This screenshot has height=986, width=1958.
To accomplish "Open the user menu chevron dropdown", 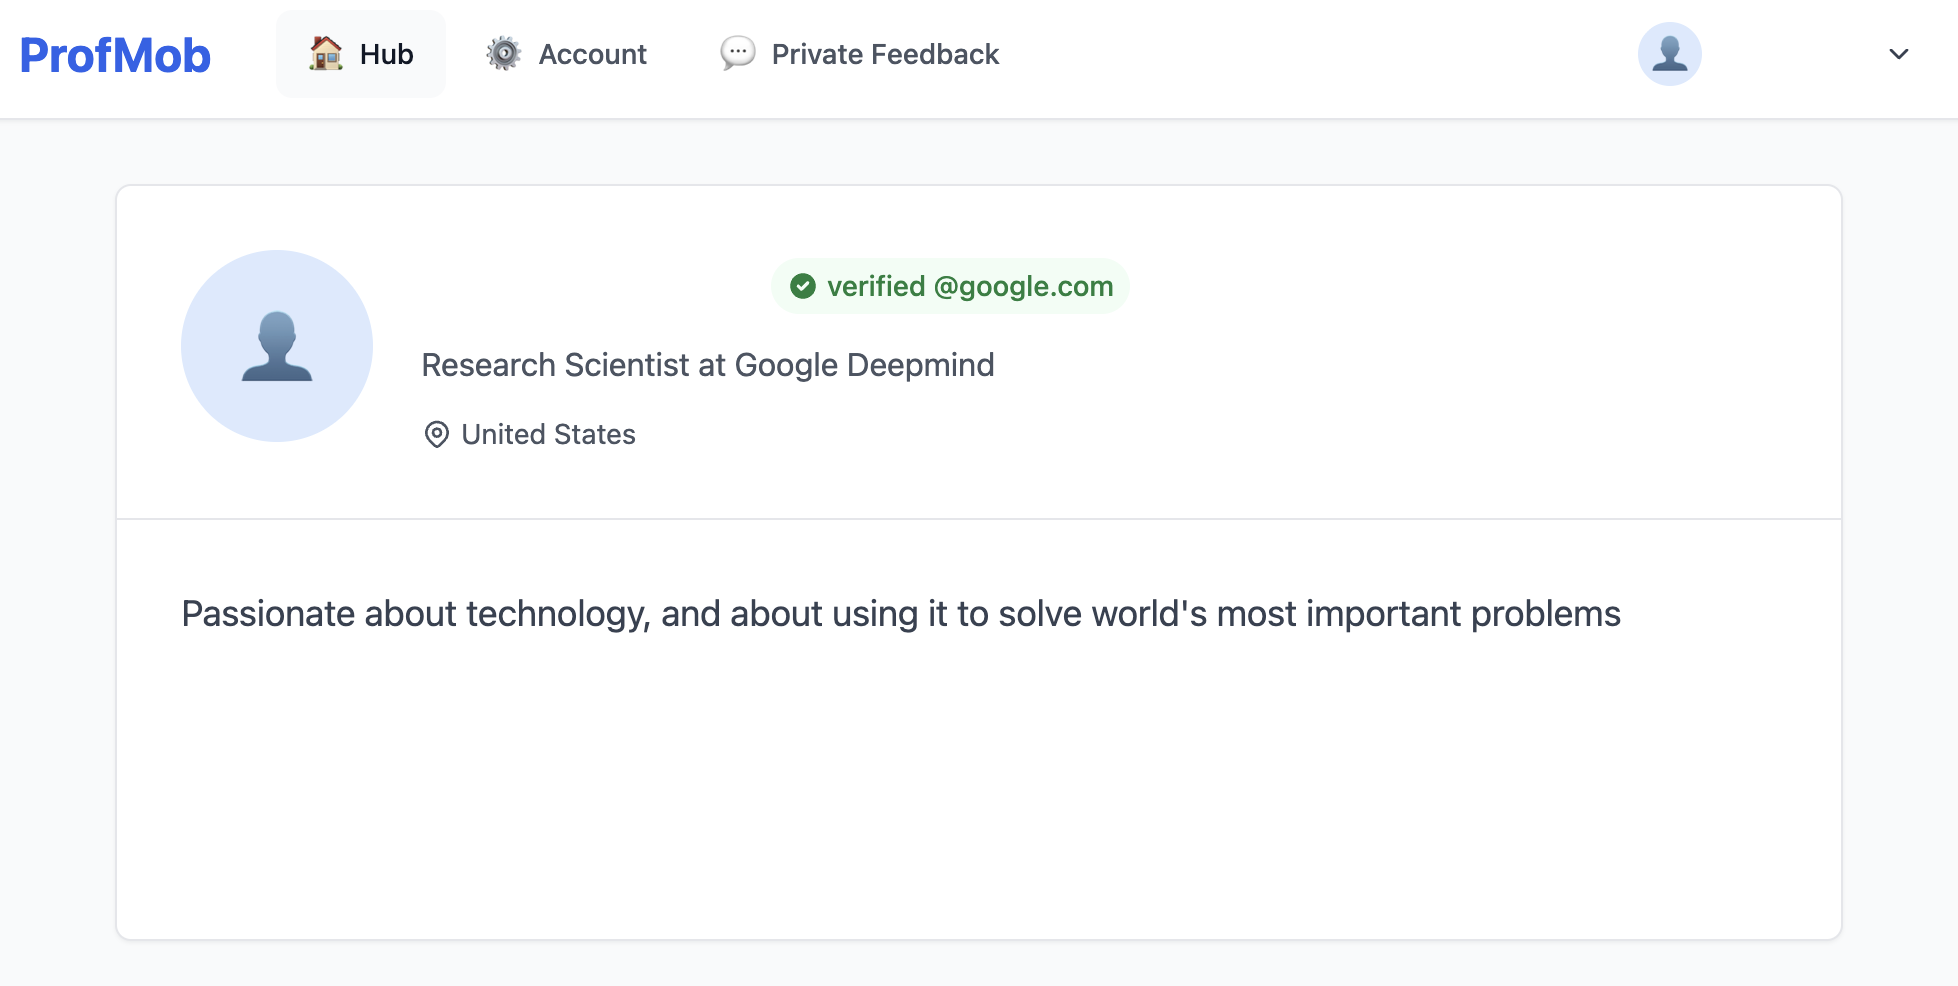I will pyautogui.click(x=1898, y=54).
